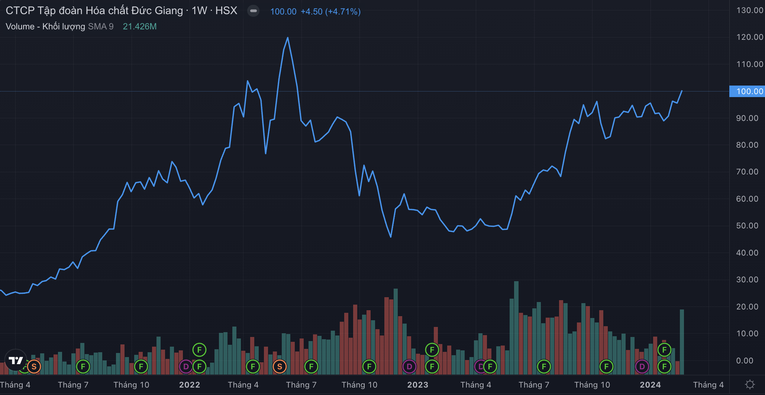Click the purple D marker left of 2022
This screenshot has height=395, width=765.
pos(185,366)
